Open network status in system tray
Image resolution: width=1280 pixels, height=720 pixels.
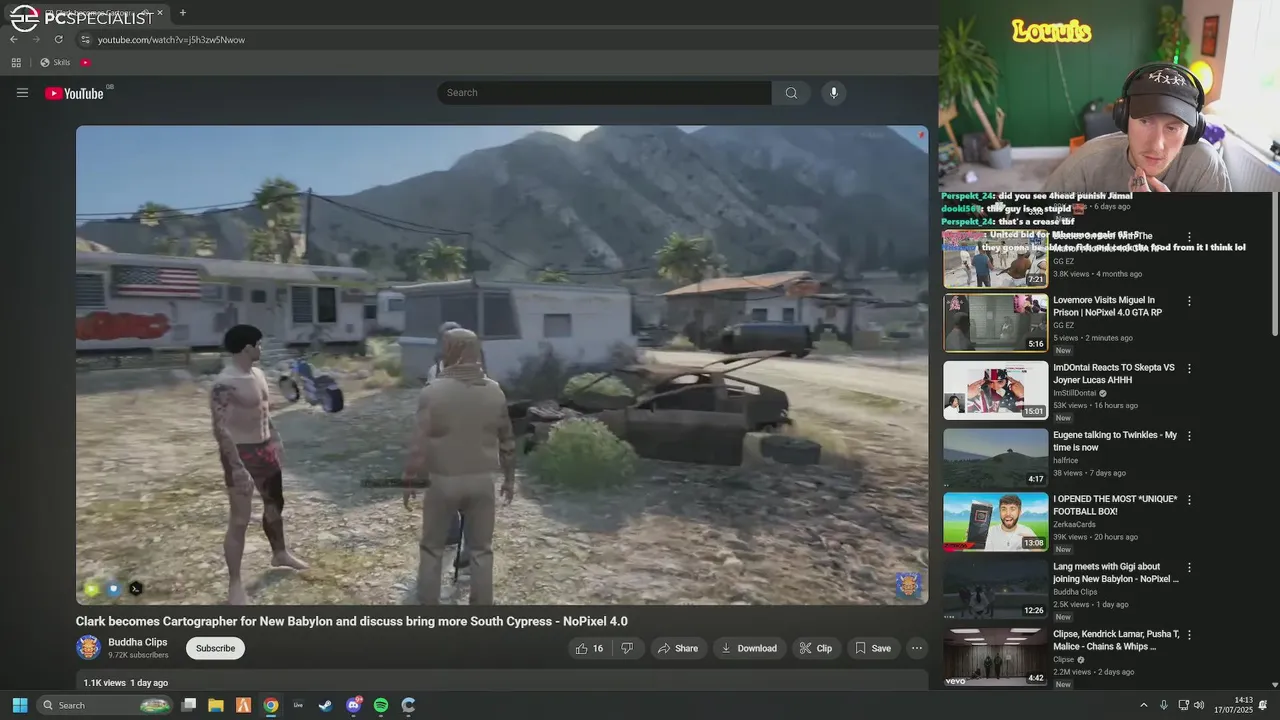1183,705
